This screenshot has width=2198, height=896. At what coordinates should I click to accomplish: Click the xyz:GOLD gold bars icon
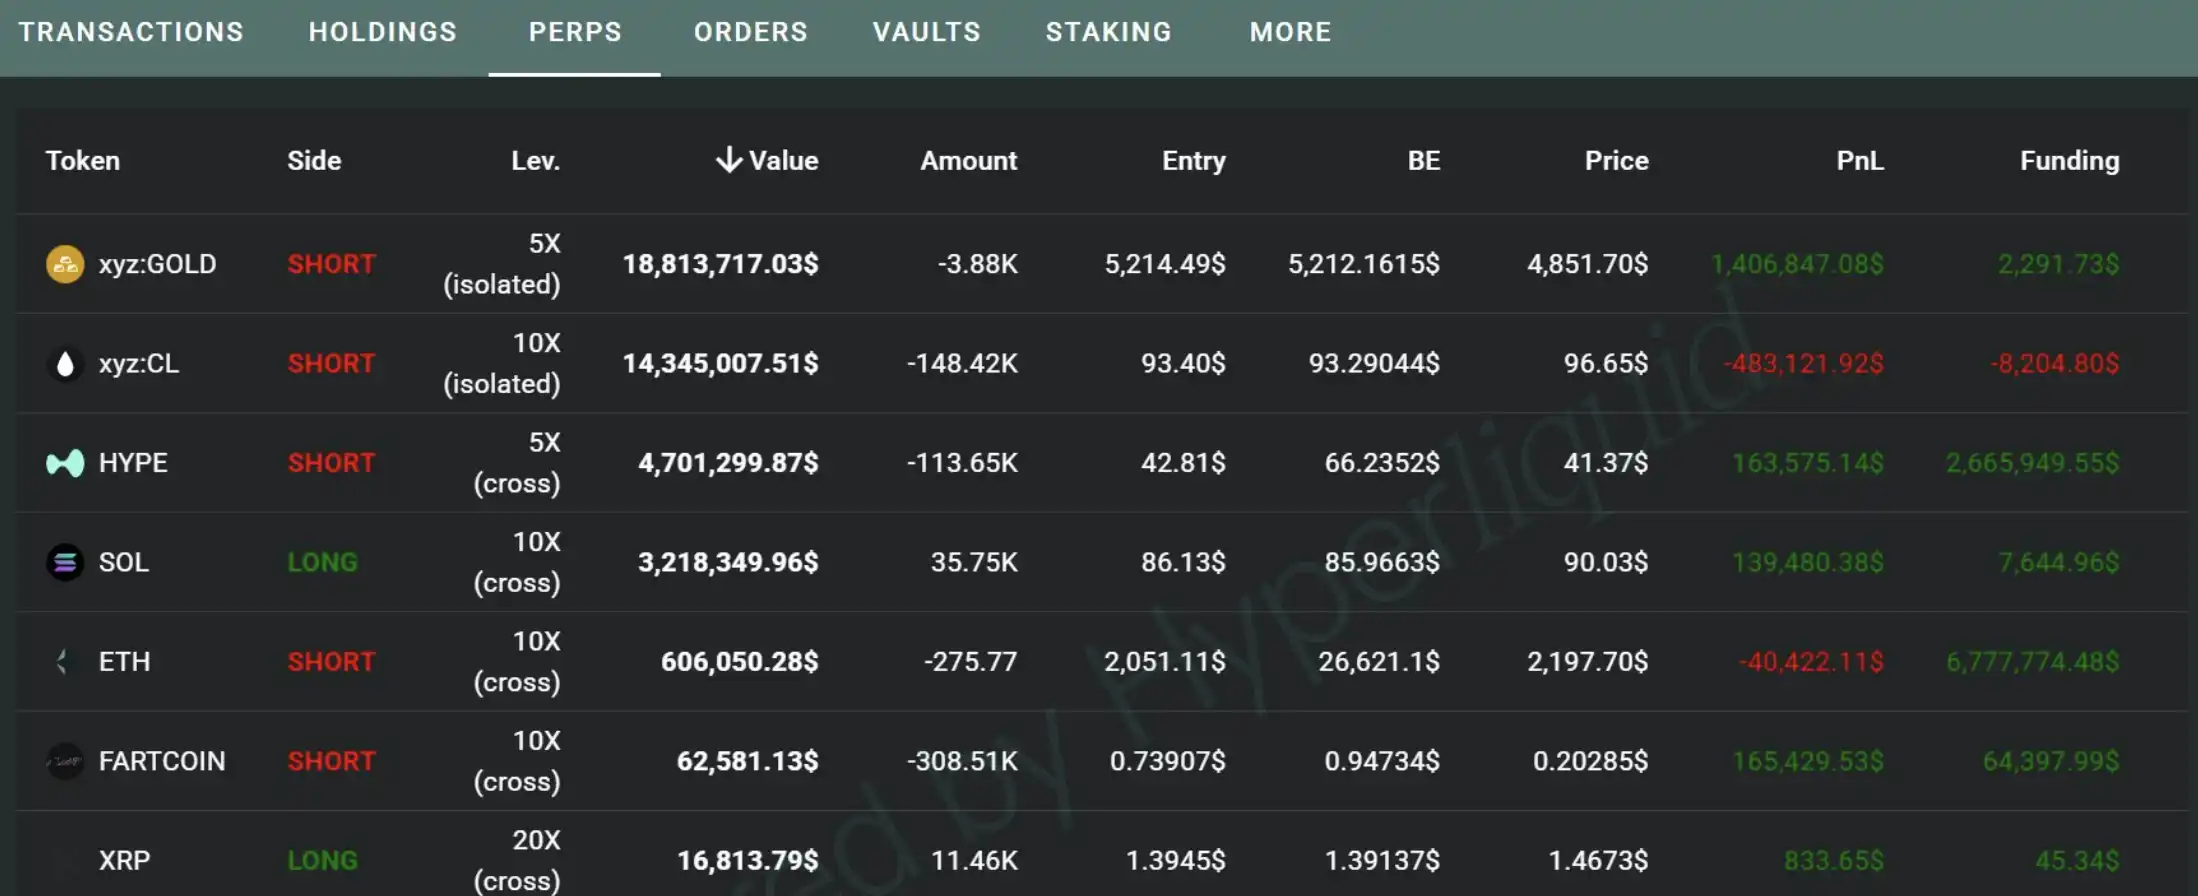pyautogui.click(x=65, y=264)
